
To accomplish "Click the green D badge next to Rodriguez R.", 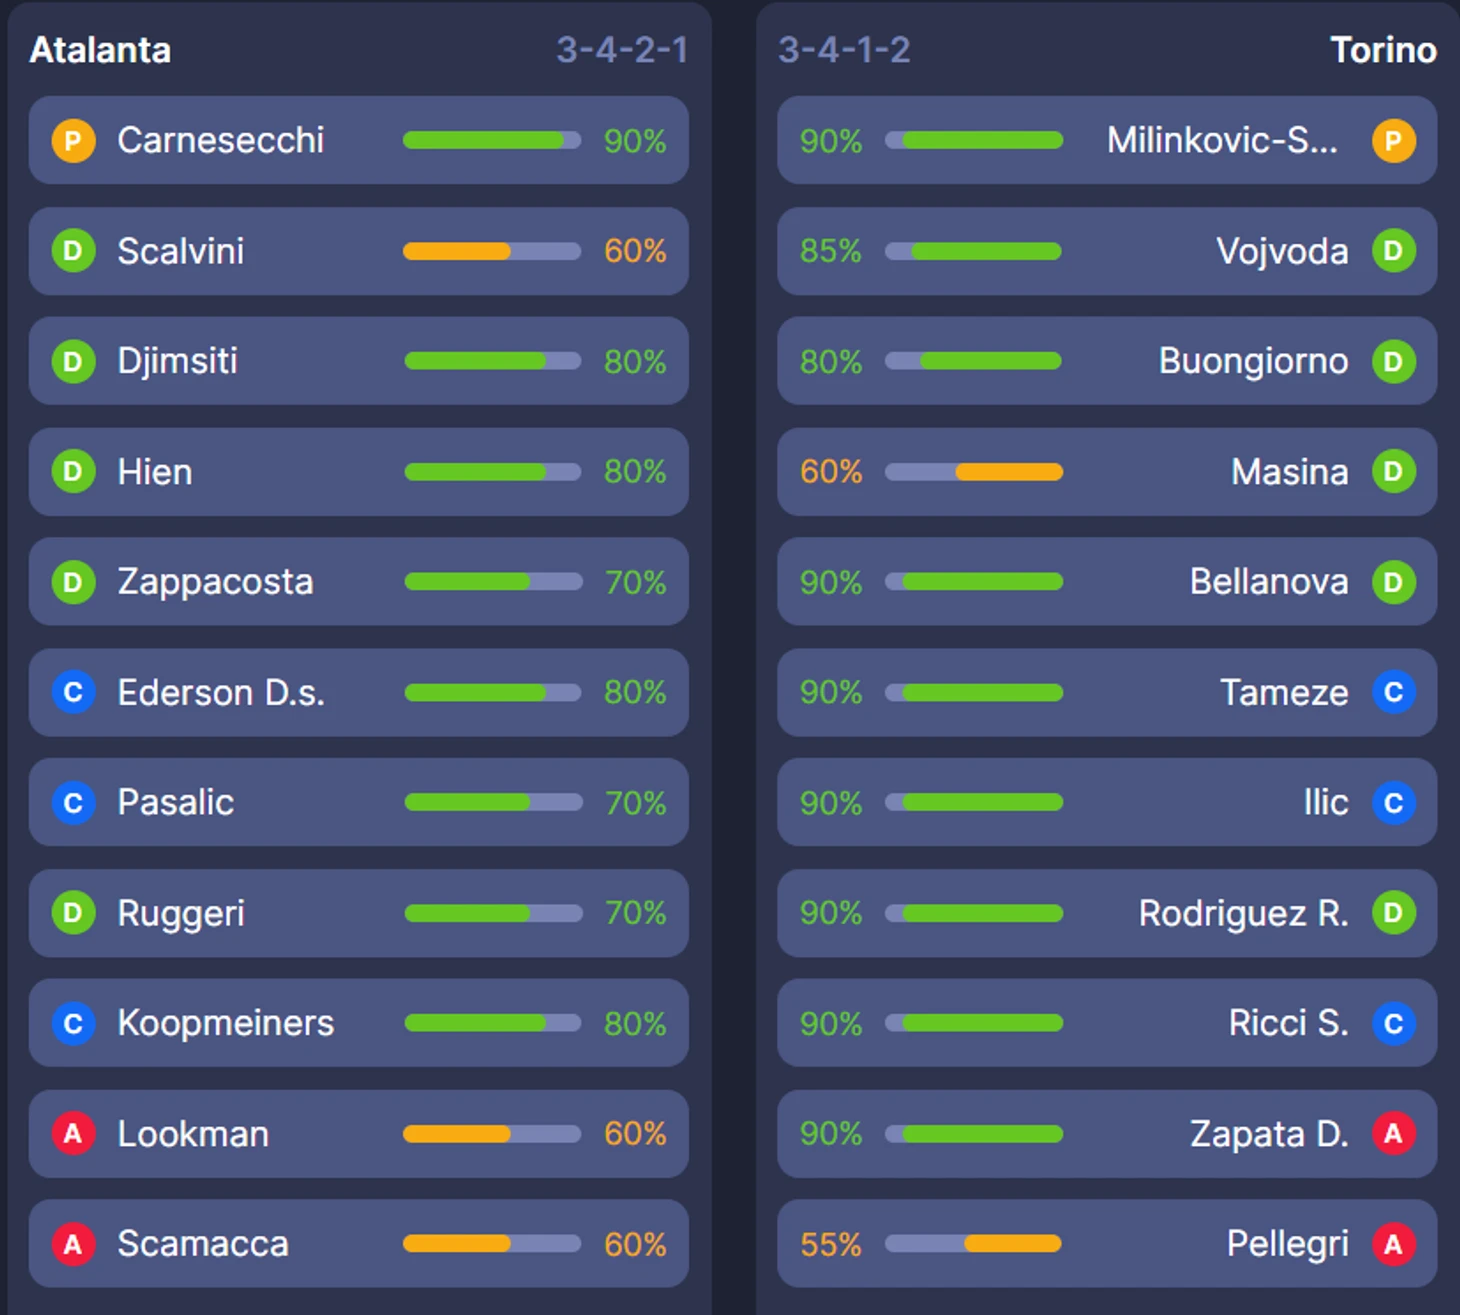I will 1393,913.
